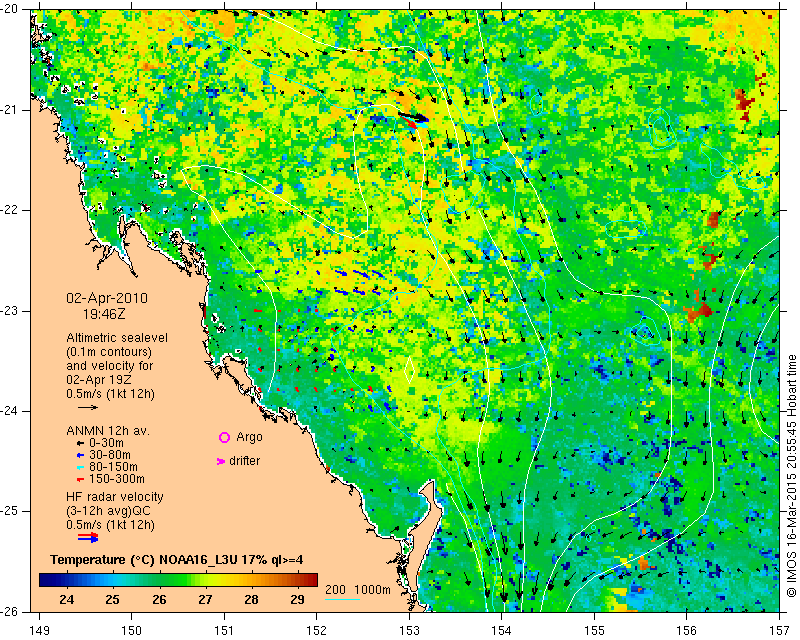Click the 'Altimetric sealevel' legend text
This screenshot has height=640, width=800.
tap(117, 338)
